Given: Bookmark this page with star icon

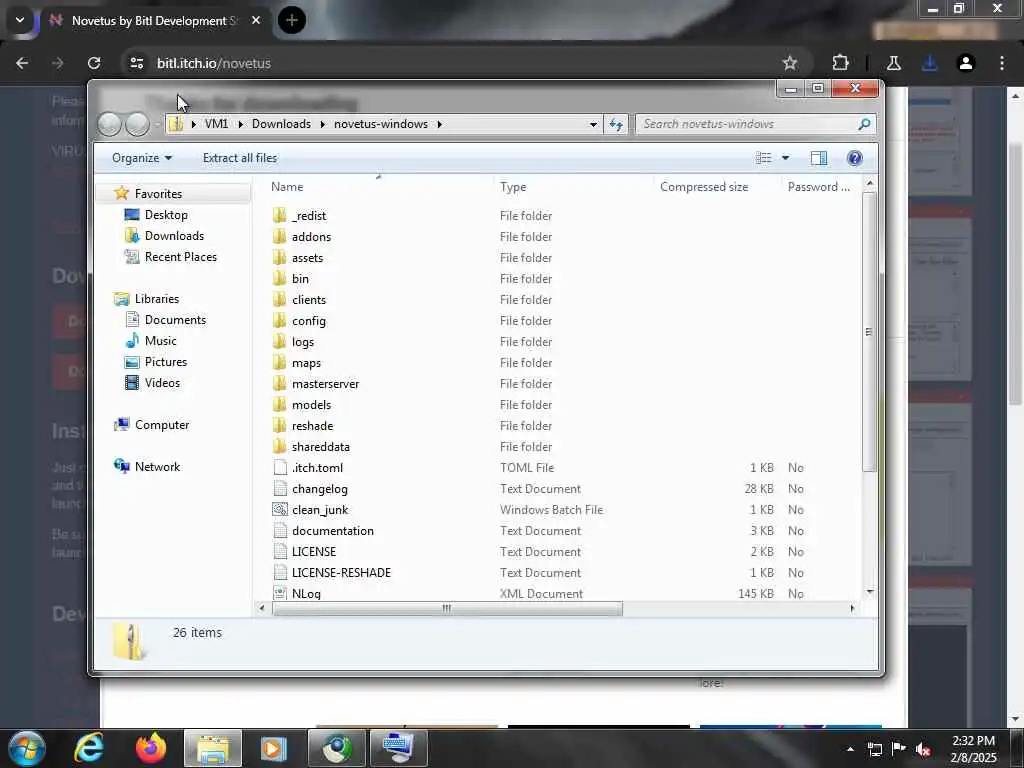Looking at the screenshot, I should pyautogui.click(x=790, y=63).
